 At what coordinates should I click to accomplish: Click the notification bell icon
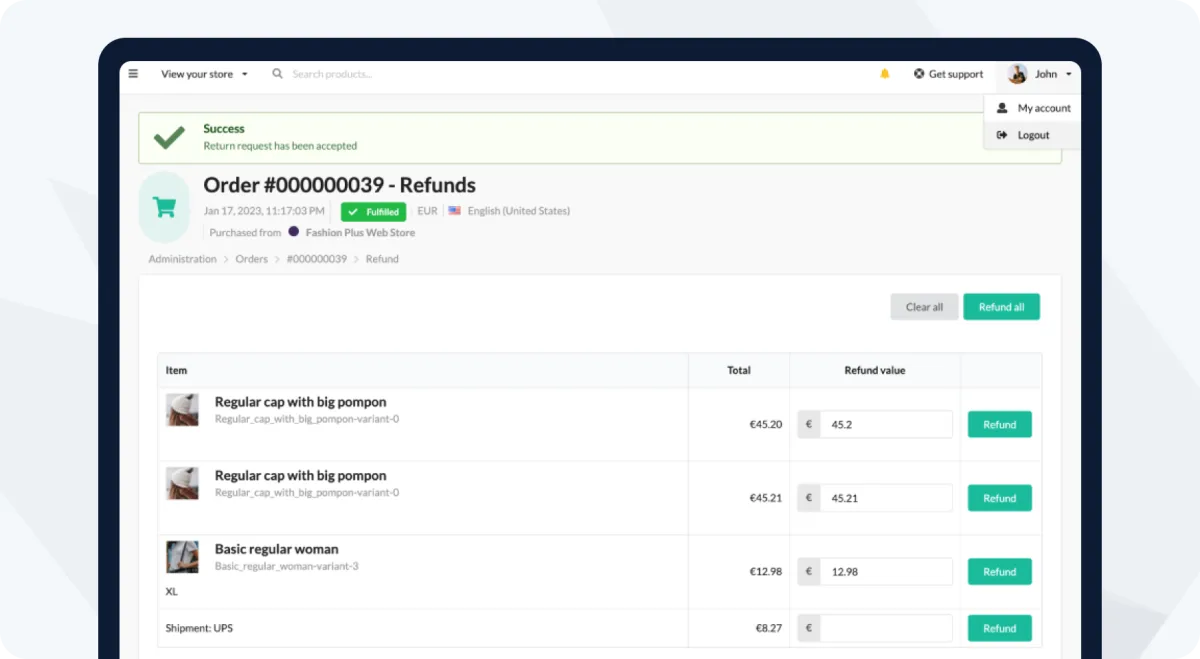[x=884, y=74]
